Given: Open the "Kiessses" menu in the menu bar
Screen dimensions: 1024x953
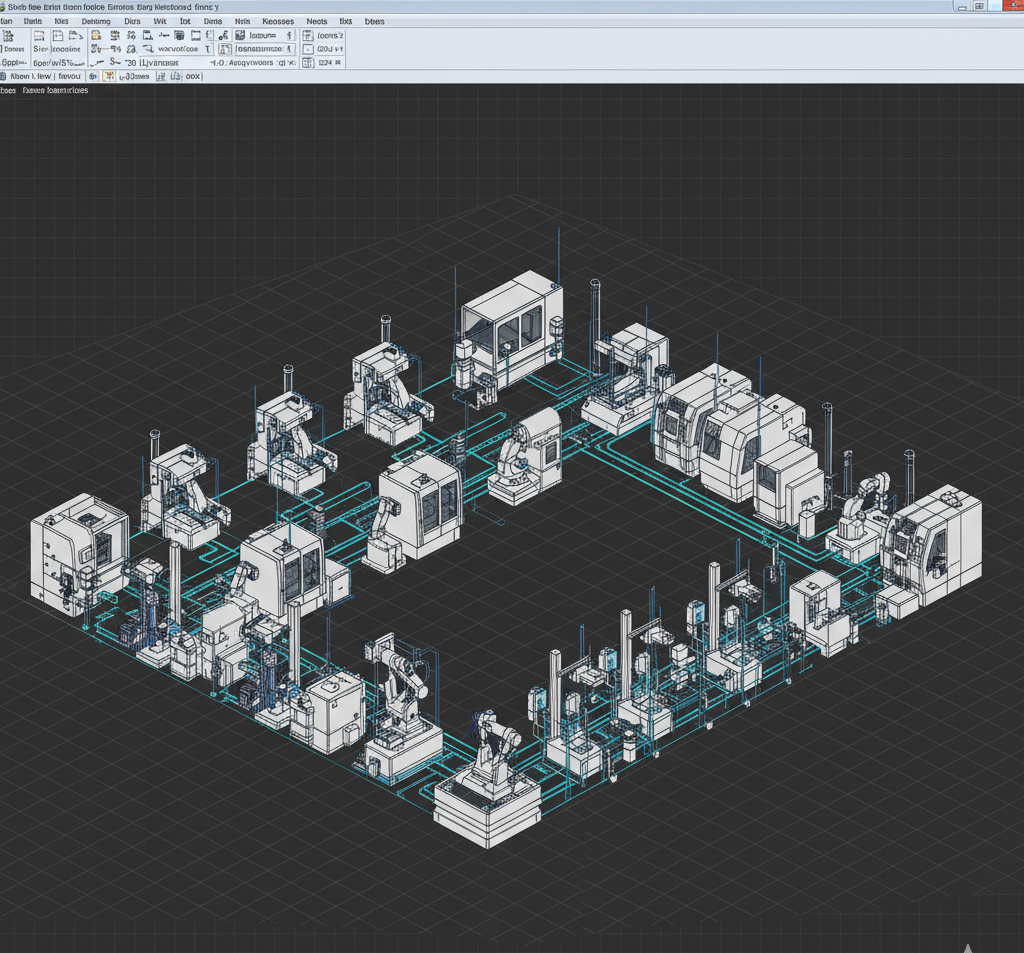Looking at the screenshot, I should click(278, 20).
